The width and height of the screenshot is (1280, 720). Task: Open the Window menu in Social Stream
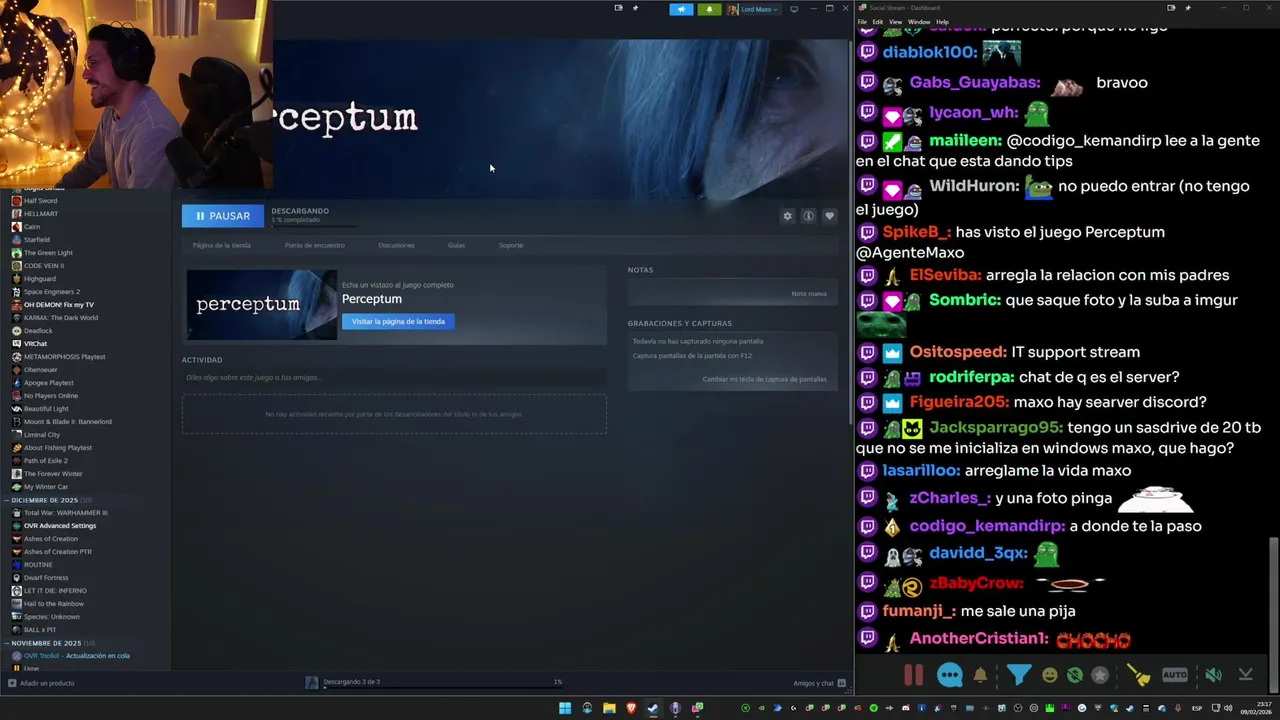[918, 21]
